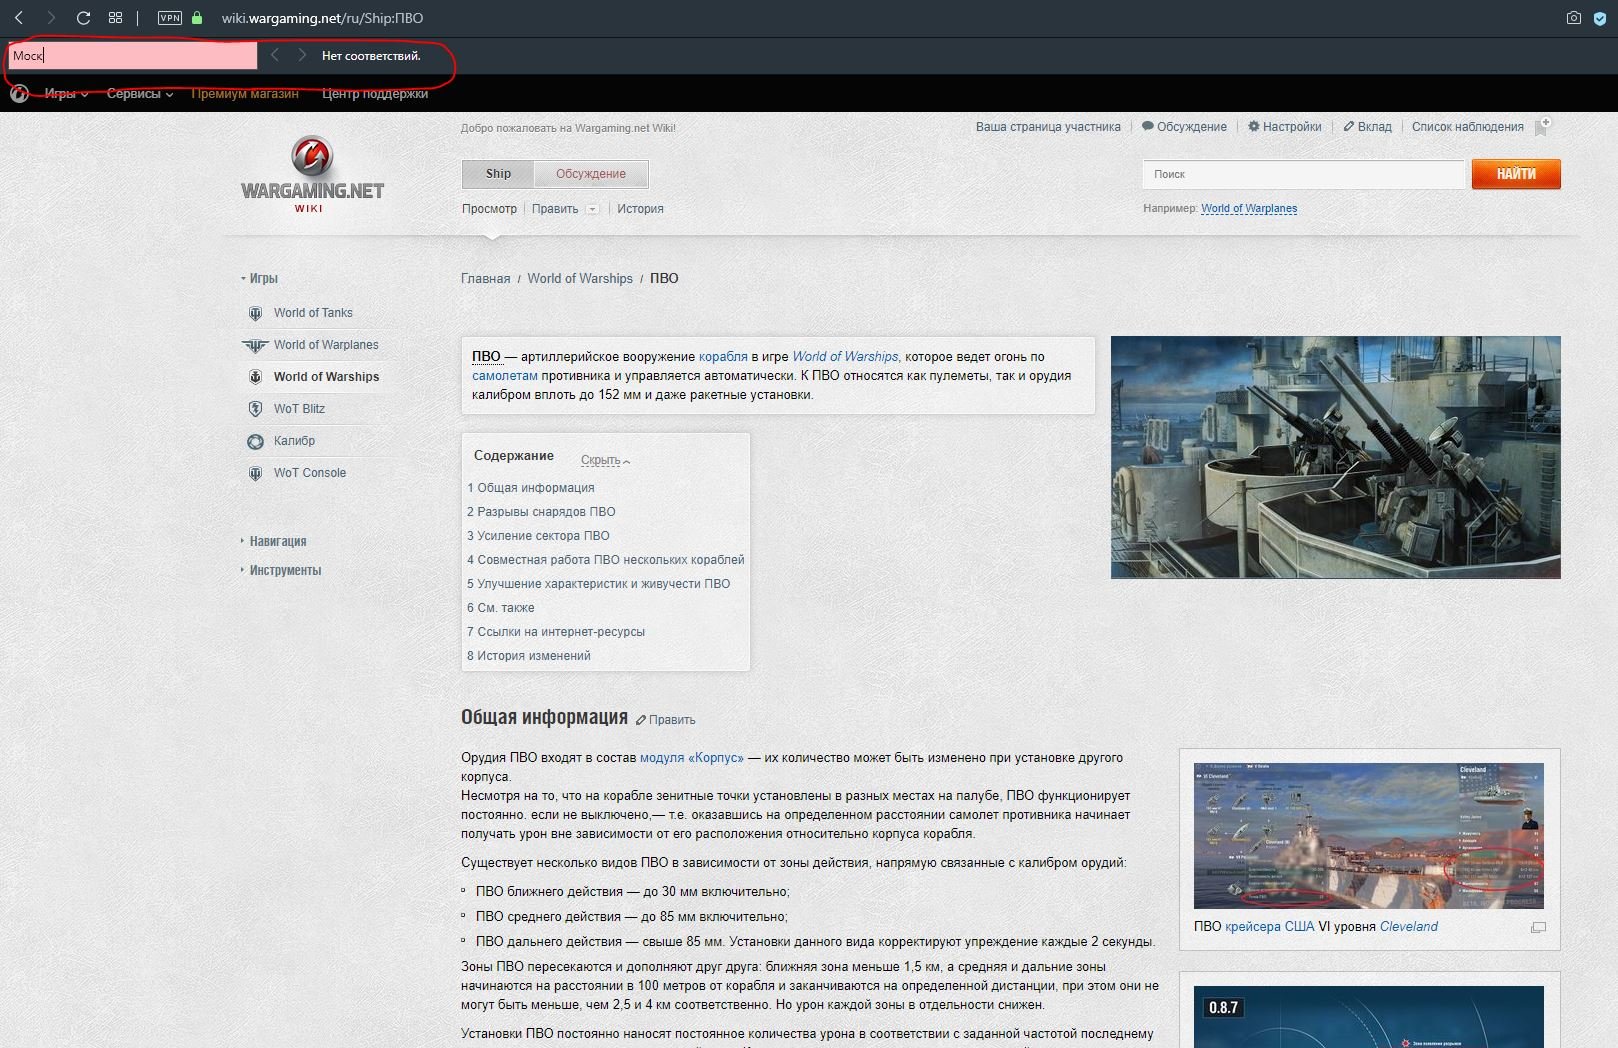Open the Настройки user link
1618x1048 pixels.
point(1284,127)
